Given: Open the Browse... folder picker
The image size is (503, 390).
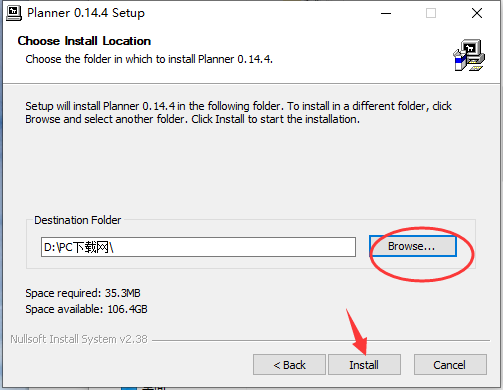Looking at the screenshot, I should (x=413, y=246).
